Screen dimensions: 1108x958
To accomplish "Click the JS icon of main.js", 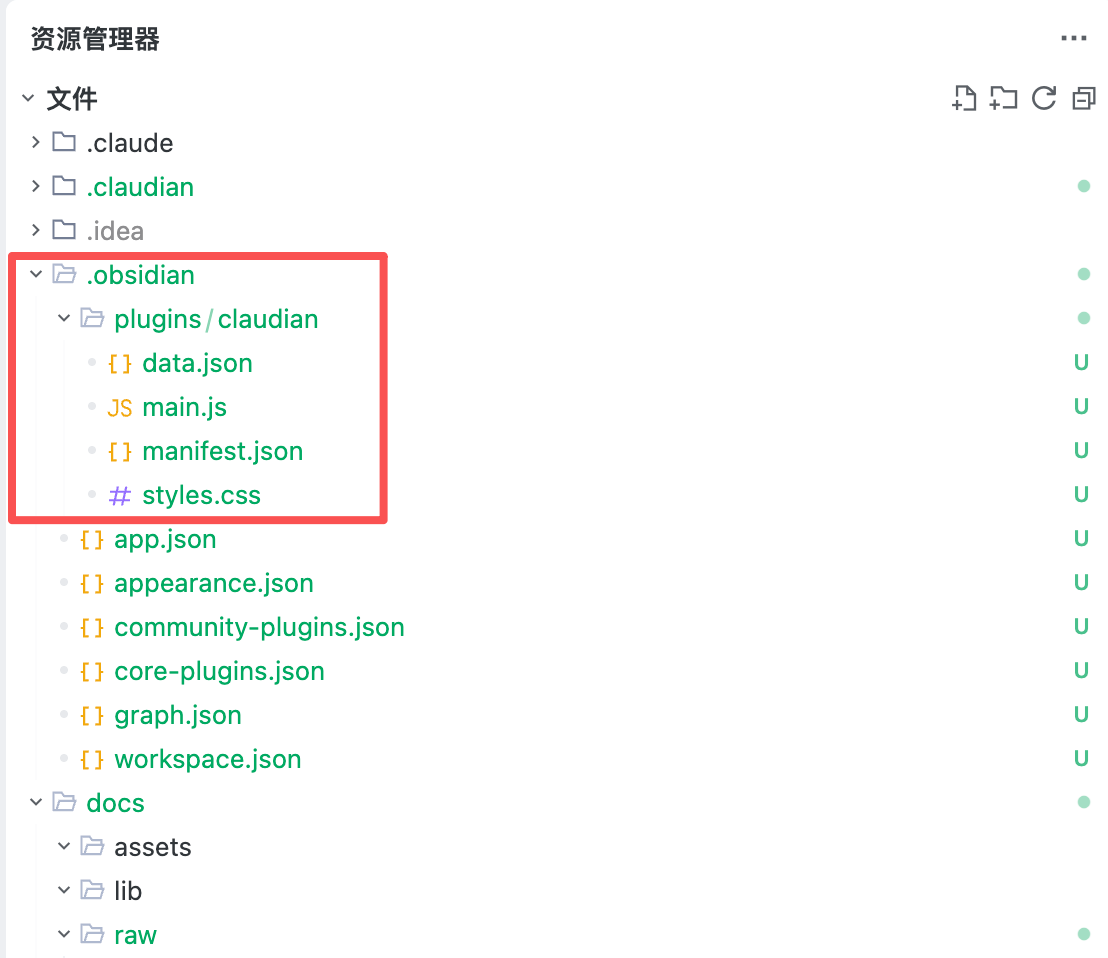I will (x=119, y=408).
